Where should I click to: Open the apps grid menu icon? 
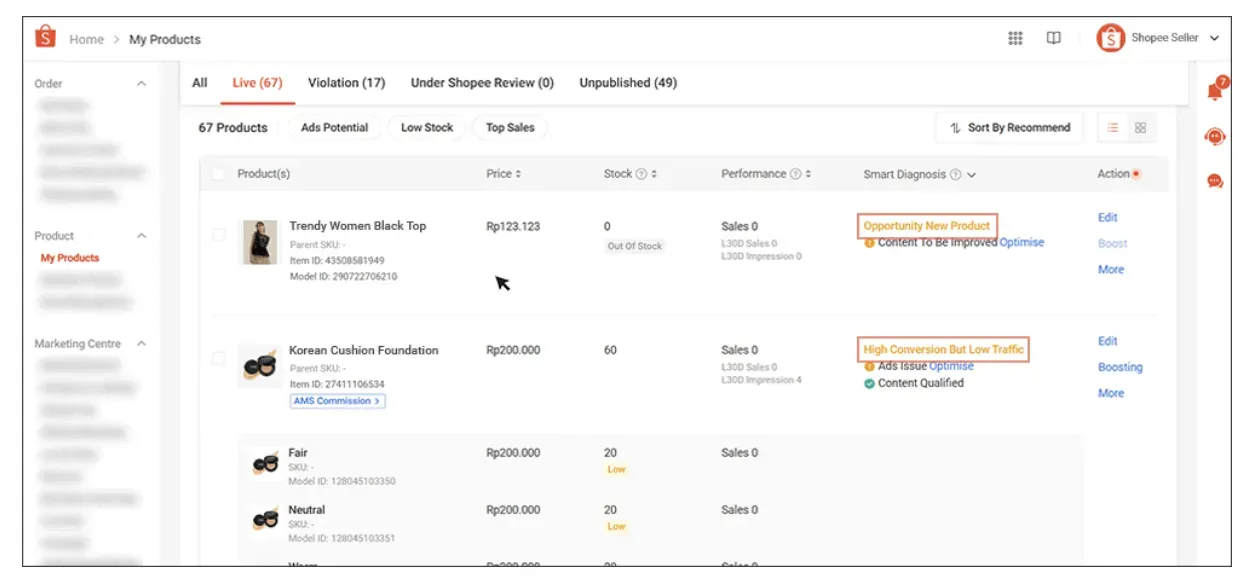[1015, 38]
